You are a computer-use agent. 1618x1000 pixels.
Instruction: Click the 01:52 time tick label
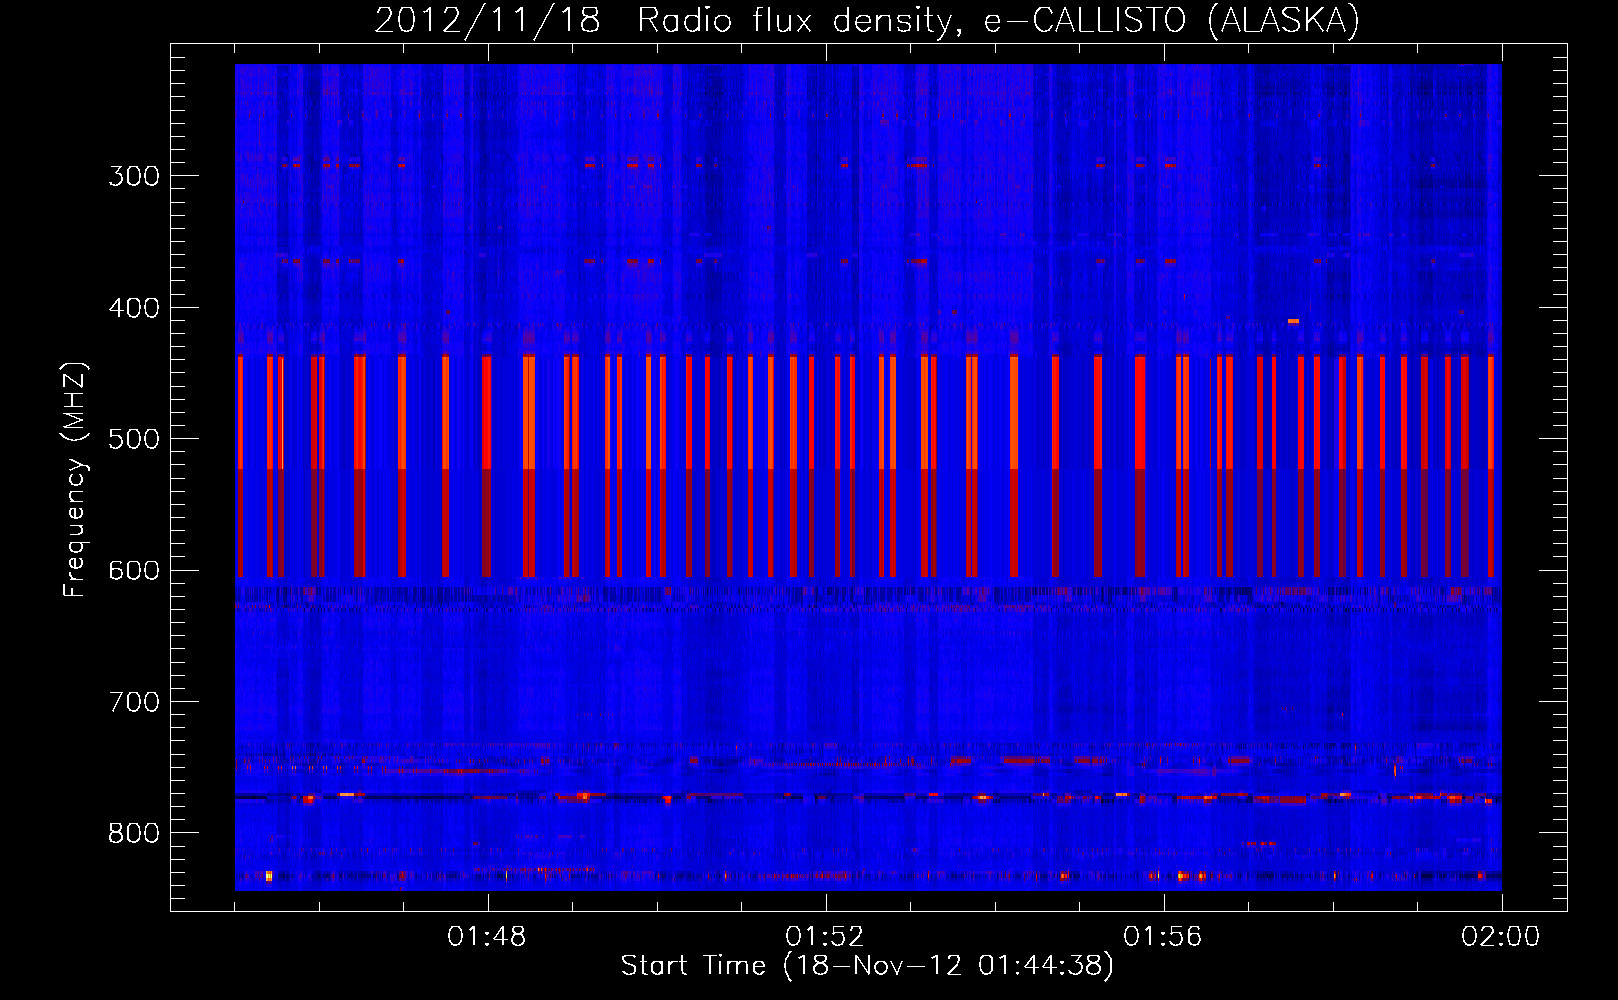tap(825, 937)
